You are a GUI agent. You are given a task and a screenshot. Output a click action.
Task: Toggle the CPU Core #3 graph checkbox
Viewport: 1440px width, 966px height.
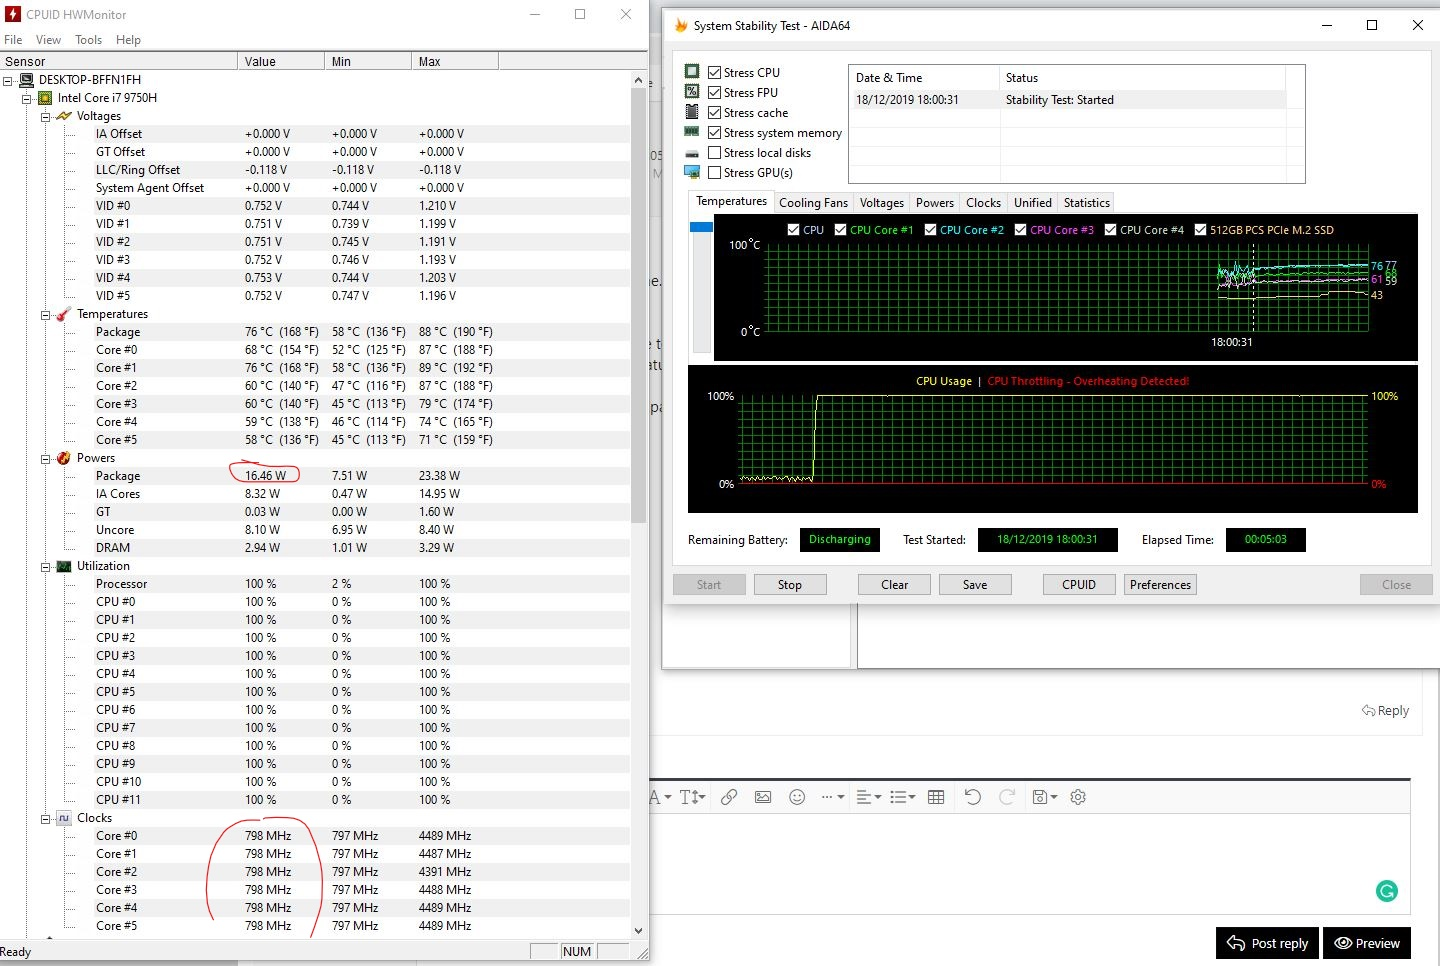coord(1020,229)
